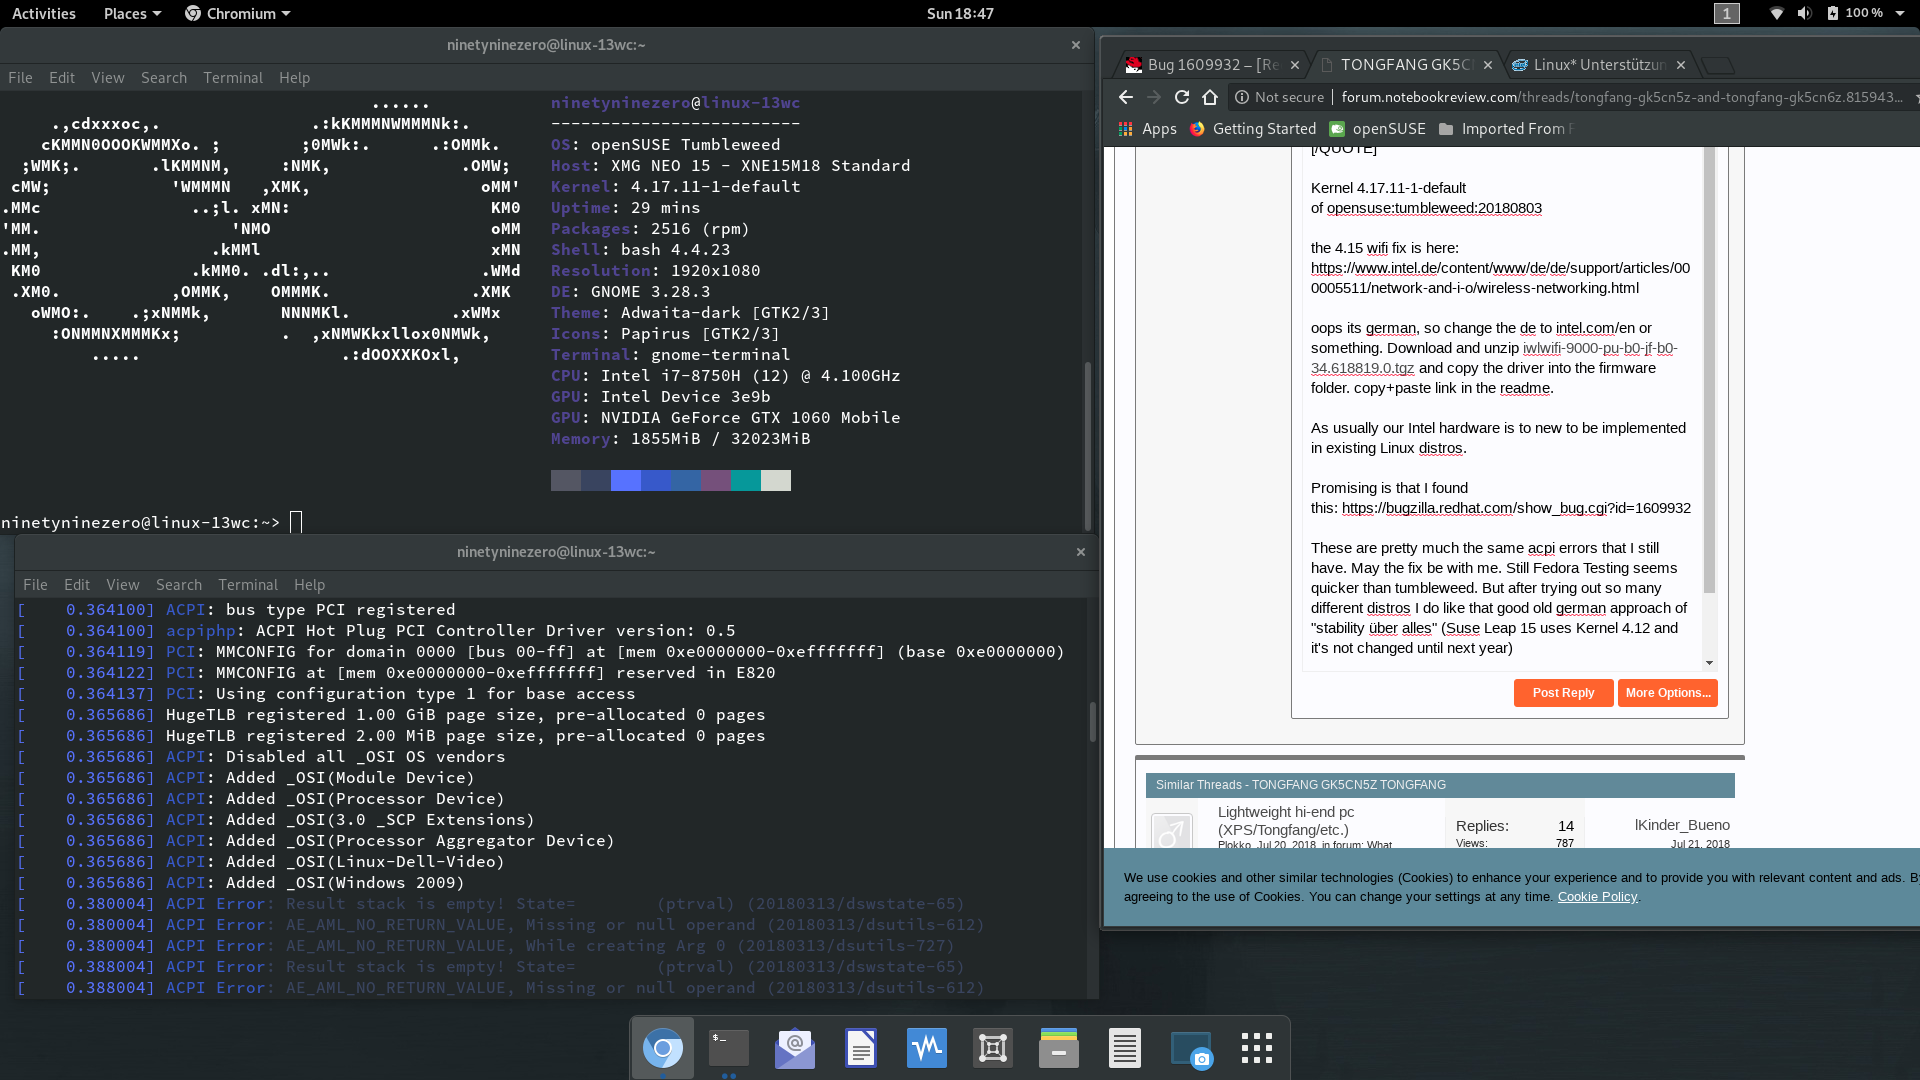
Task: Open Search menu in upper terminal
Action: pyautogui.click(x=164, y=77)
